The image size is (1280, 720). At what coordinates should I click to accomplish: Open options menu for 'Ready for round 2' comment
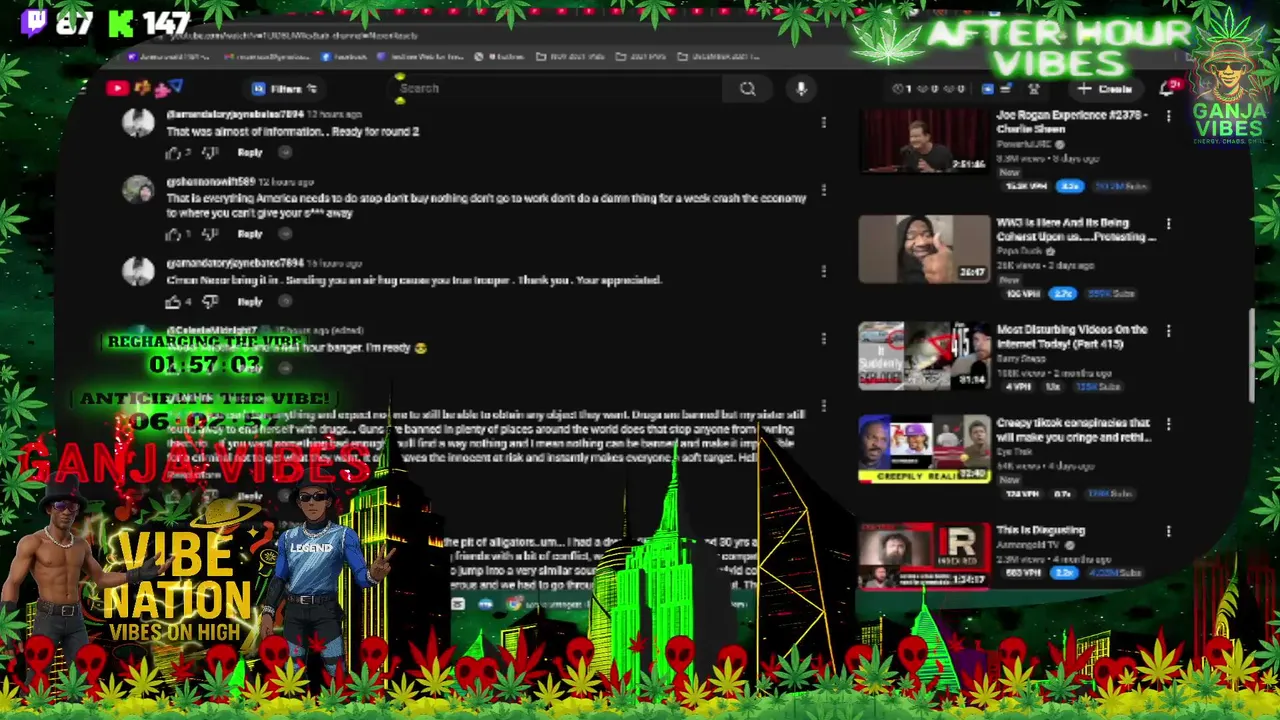coord(823,122)
